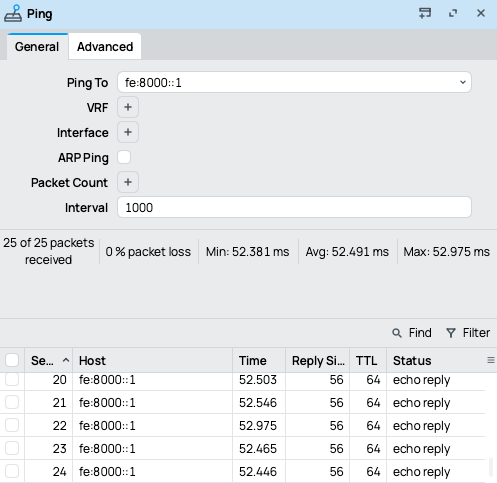This screenshot has height=483, width=497.
Task: Click '25 of 25 packets received' text
Action: coord(49,251)
